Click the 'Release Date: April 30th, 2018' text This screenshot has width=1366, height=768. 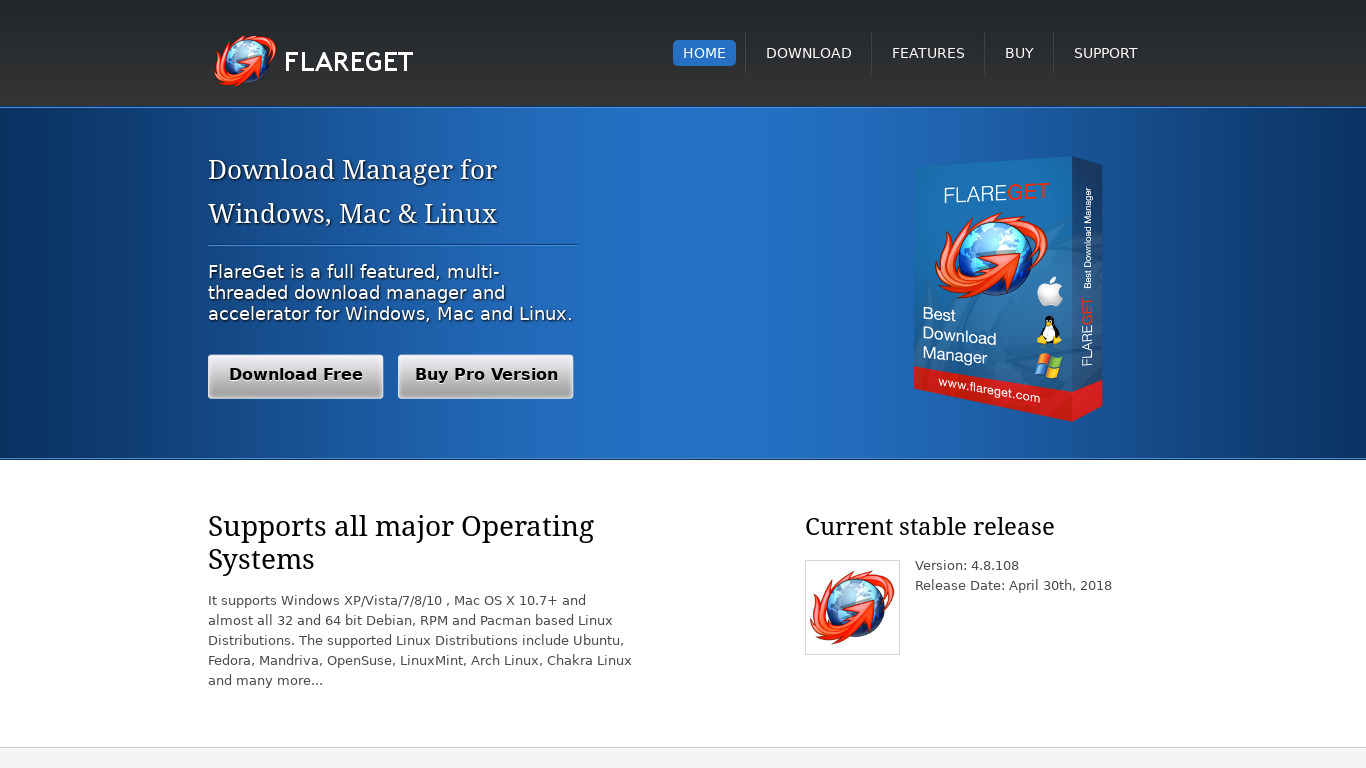tap(1013, 586)
